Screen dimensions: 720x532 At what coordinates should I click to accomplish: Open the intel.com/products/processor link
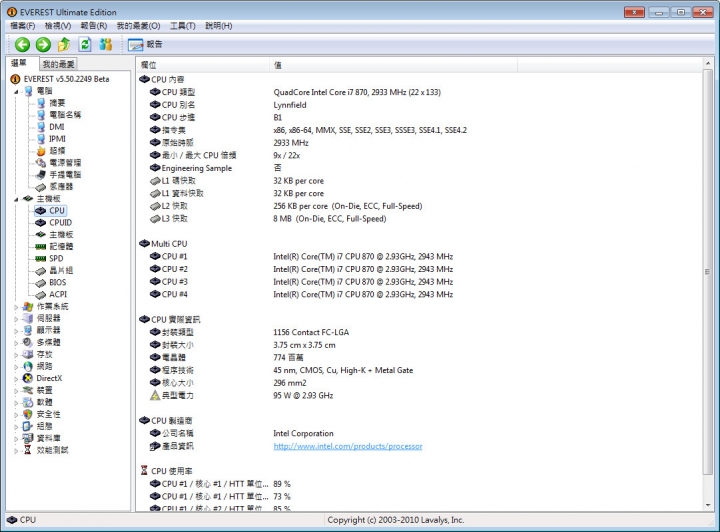(x=348, y=446)
